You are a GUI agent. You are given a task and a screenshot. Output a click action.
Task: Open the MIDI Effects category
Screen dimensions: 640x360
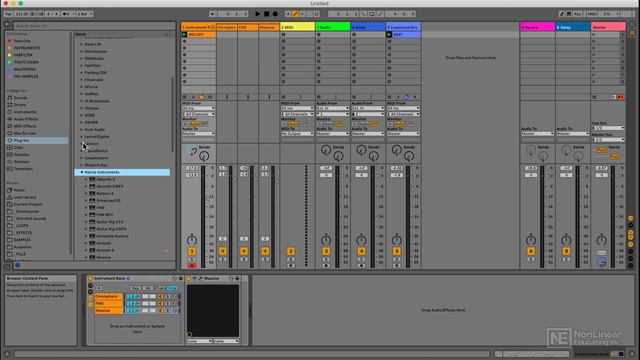coord(25,126)
